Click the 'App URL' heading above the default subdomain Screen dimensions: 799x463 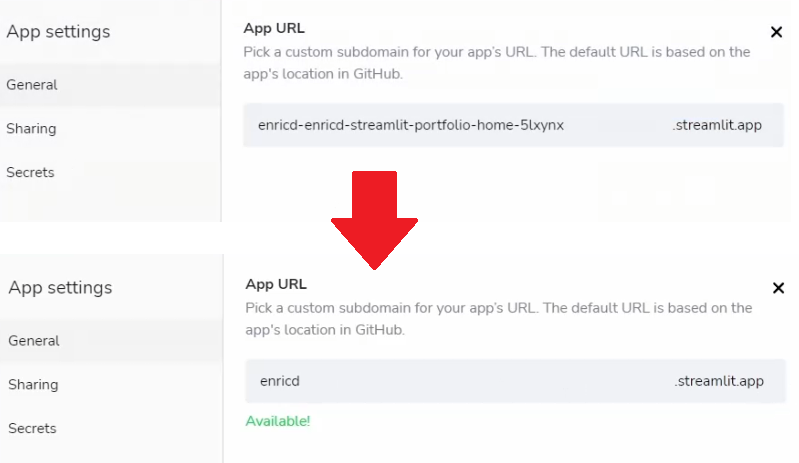[274, 28]
